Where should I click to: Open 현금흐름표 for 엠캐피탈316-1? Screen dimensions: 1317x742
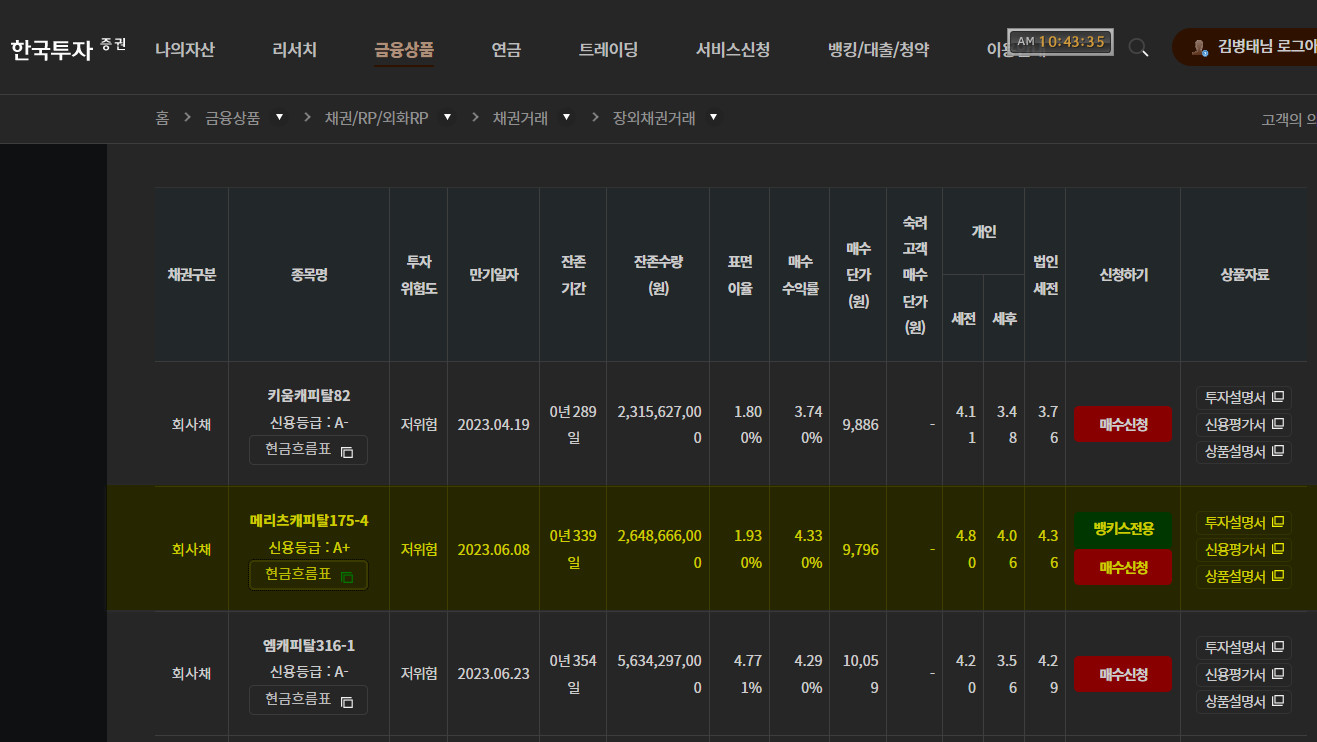click(x=308, y=700)
